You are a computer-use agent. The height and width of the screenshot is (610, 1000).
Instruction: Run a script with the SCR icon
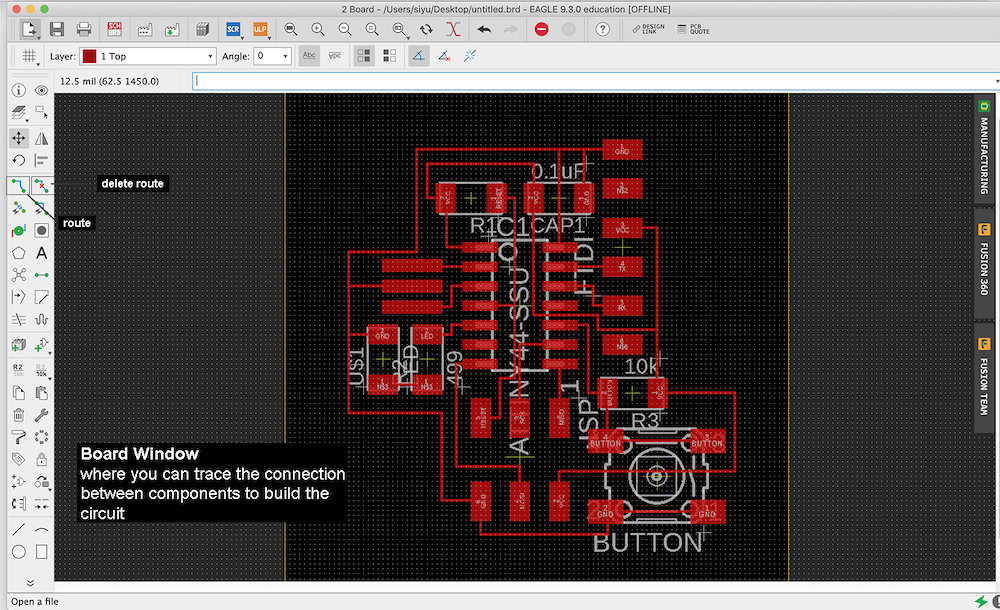(233, 29)
